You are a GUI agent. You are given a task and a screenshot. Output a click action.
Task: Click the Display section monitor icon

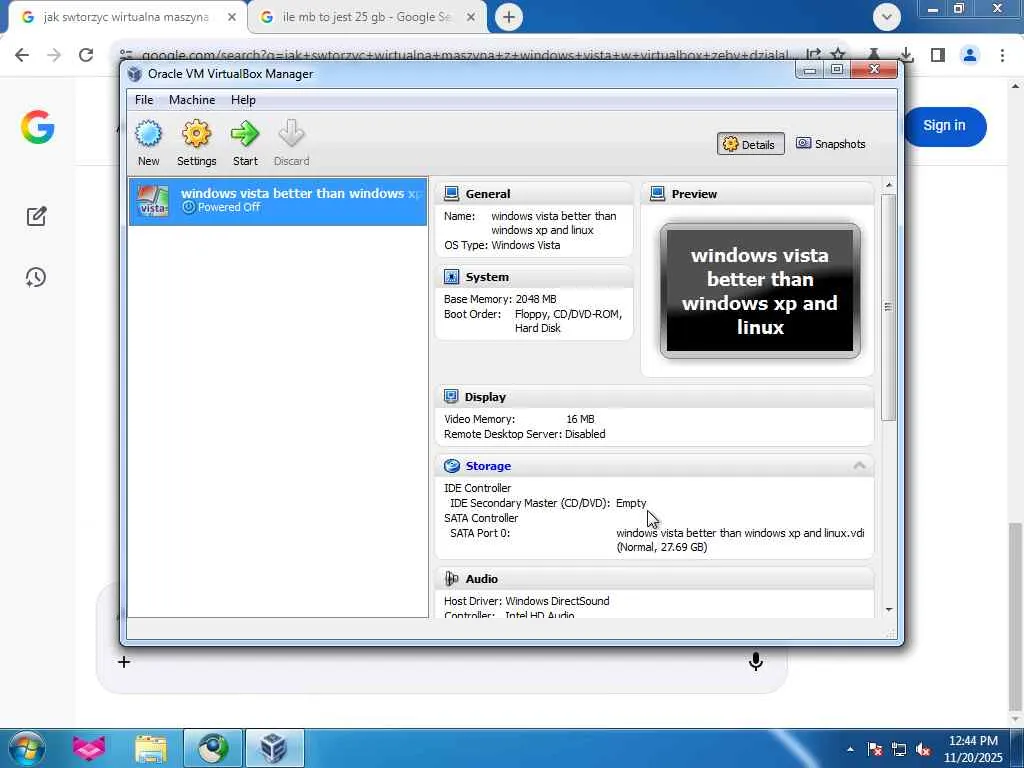[x=451, y=396]
